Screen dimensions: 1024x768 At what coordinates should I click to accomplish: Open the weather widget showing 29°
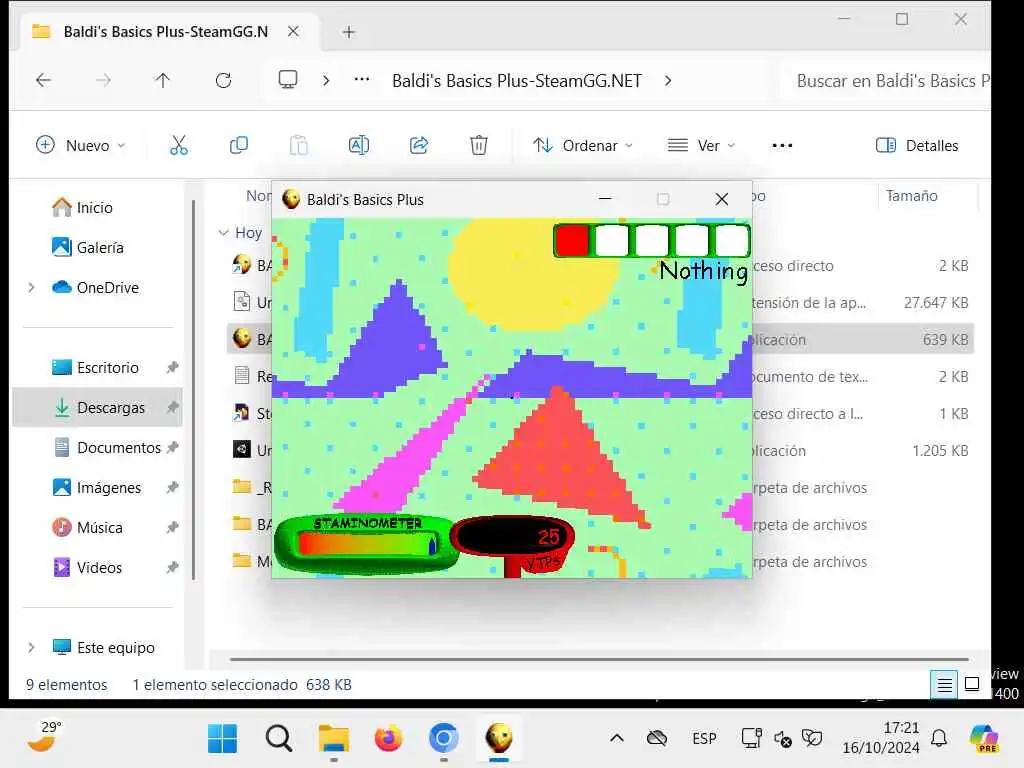click(44, 737)
